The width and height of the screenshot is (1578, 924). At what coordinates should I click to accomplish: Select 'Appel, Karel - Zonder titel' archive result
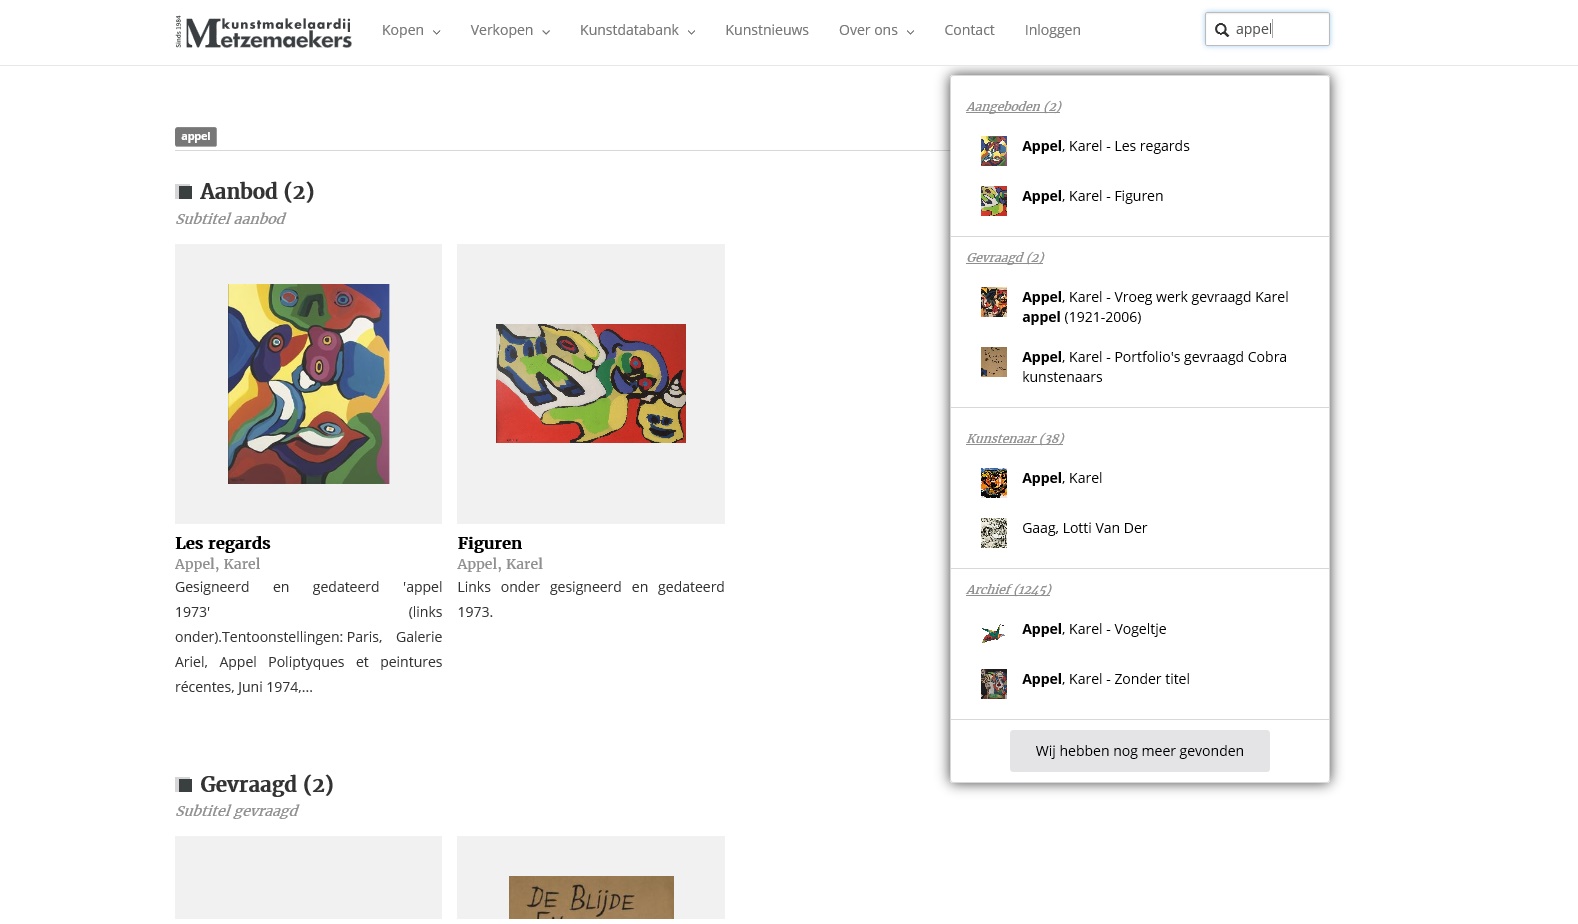pyautogui.click(x=1106, y=679)
